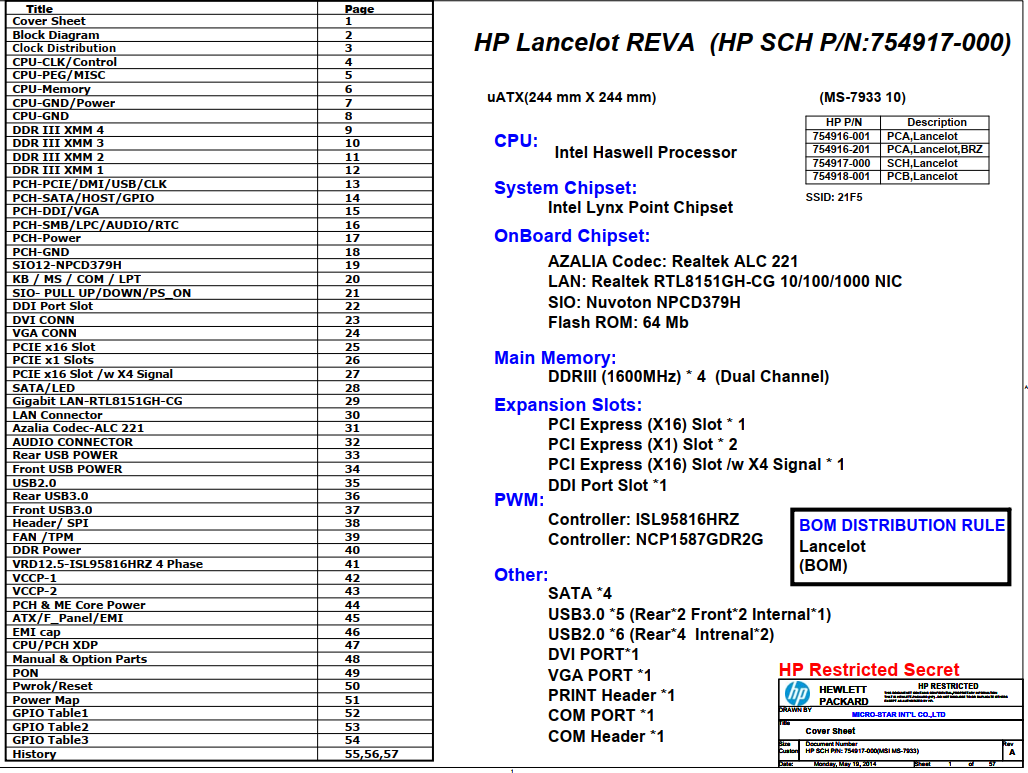Select the "SIO12-NPCD379H" table entry
1028x773 pixels.
(67, 265)
